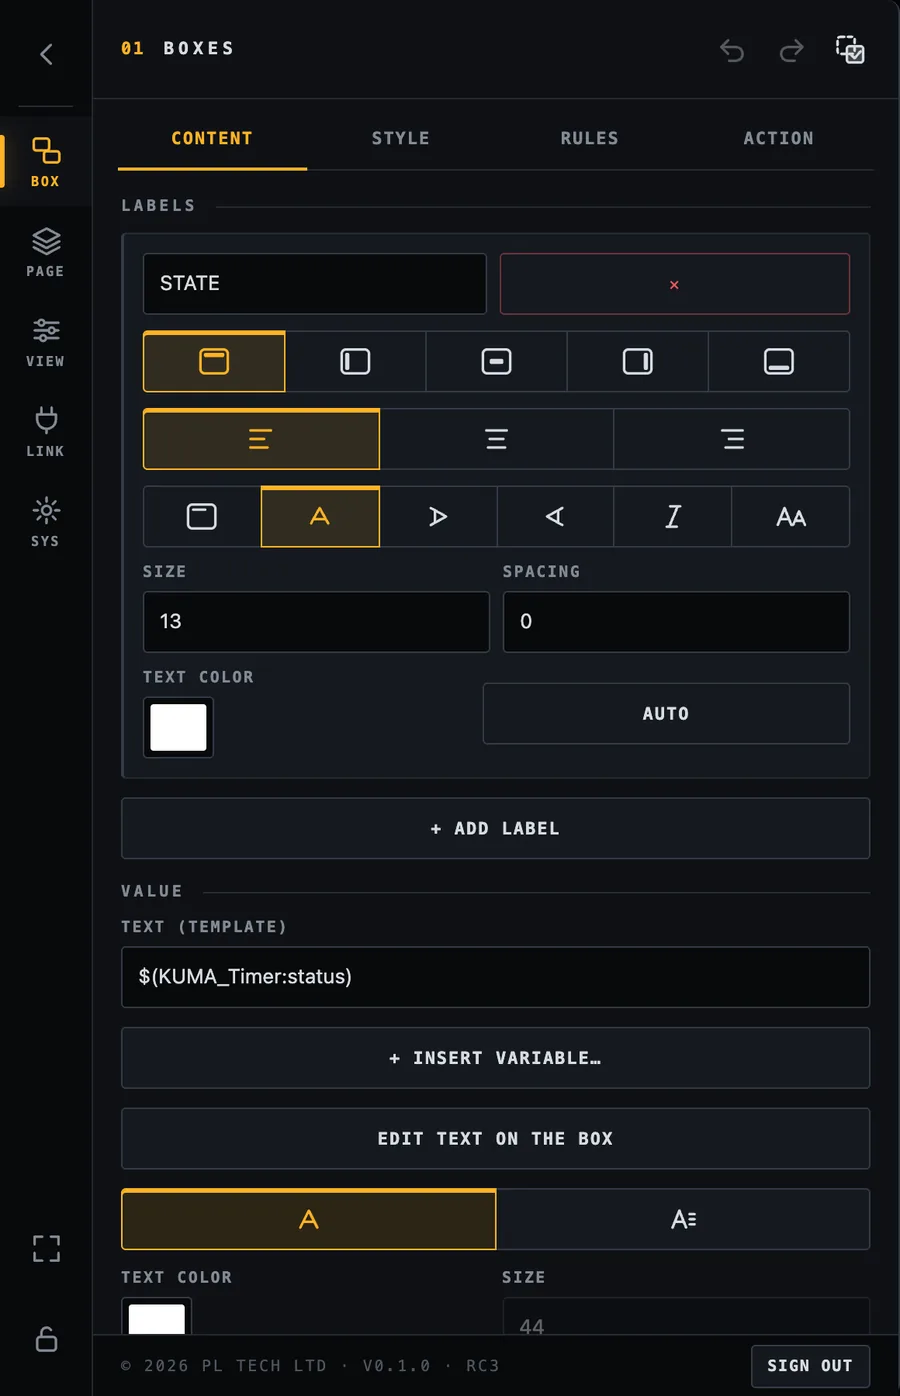This screenshot has height=1396, width=900.
Task: Click the Spacing field showing 0
Action: tap(676, 621)
